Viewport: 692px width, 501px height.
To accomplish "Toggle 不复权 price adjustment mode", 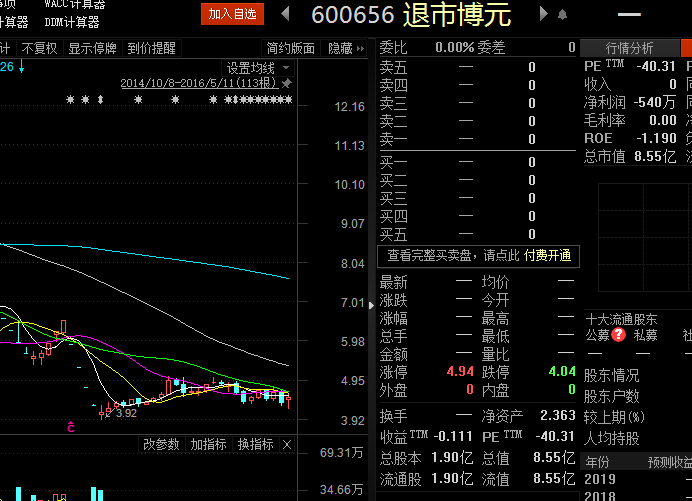I will tap(39, 48).
